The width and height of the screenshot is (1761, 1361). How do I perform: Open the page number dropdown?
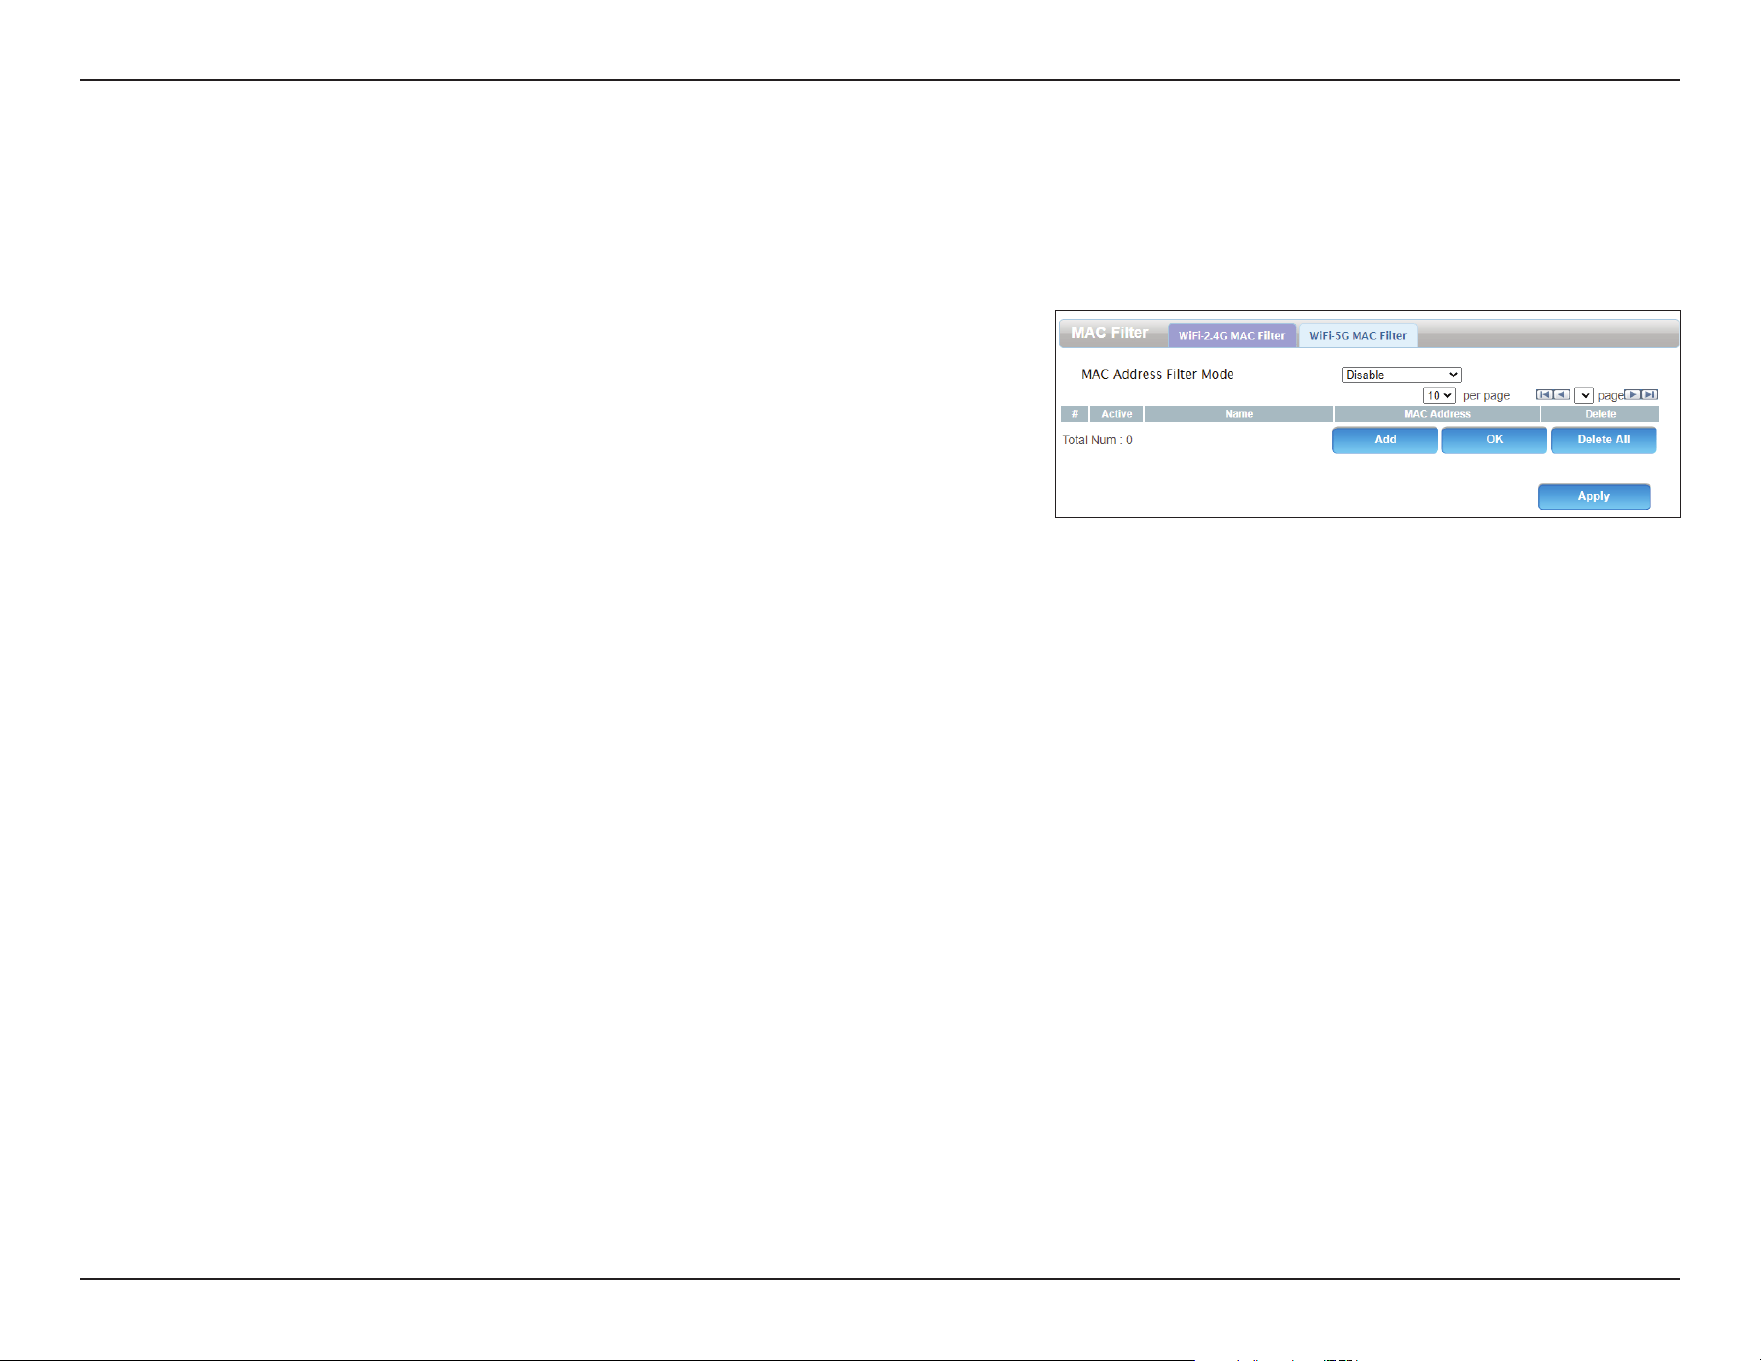coord(1584,395)
